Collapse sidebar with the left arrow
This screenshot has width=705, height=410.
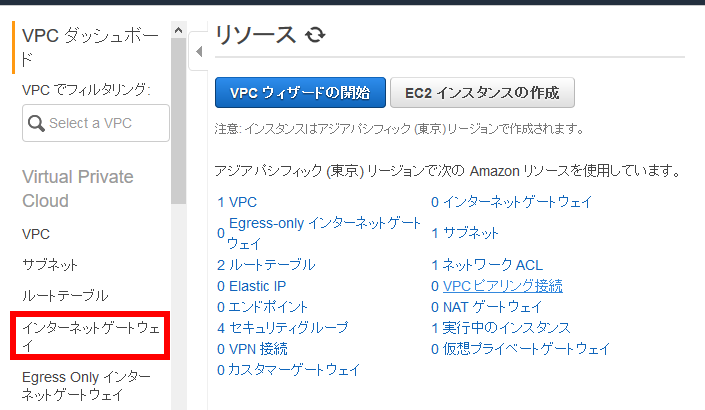click(199, 51)
